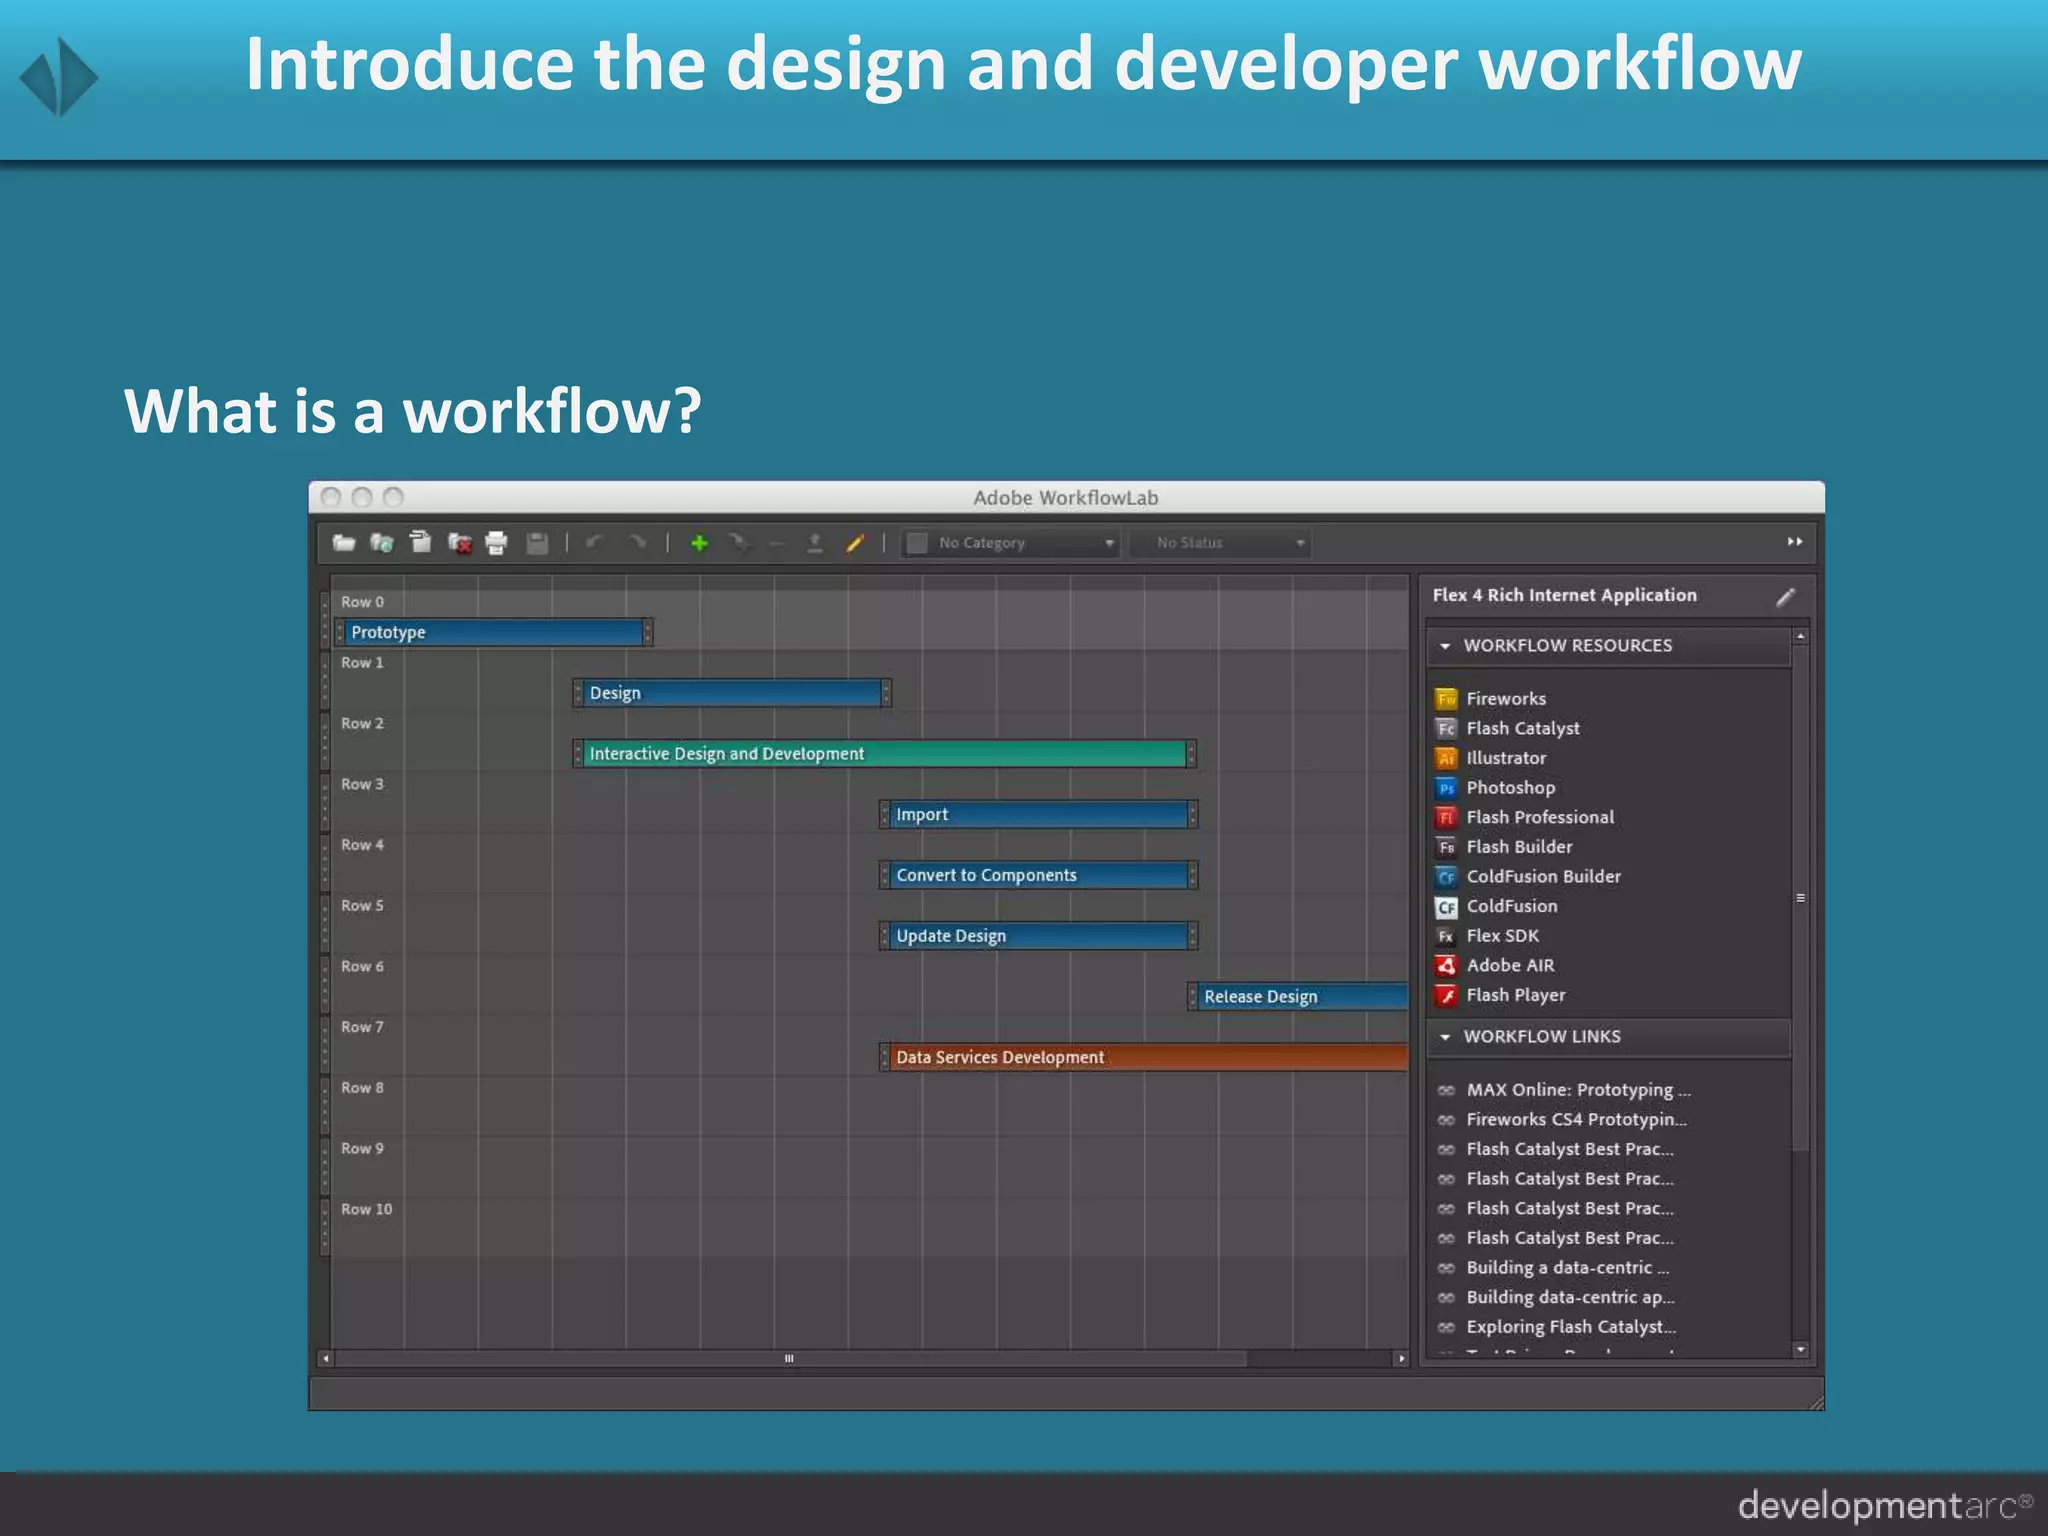Click the redo arrow icon
2048x1536 pixels.
point(637,542)
